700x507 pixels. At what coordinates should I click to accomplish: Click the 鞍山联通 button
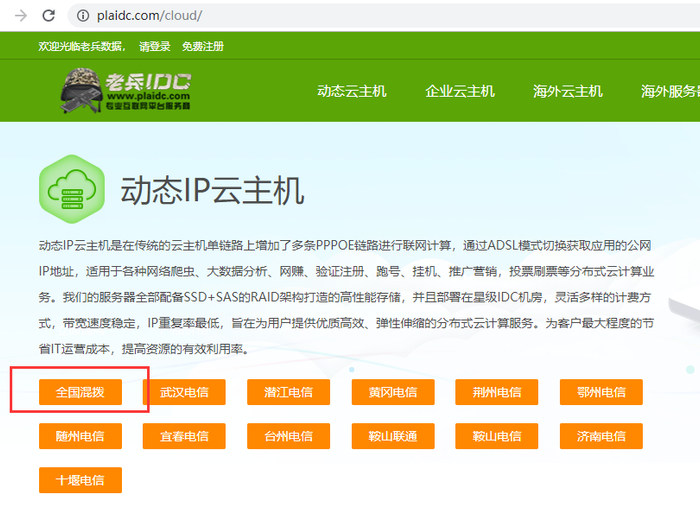point(393,436)
